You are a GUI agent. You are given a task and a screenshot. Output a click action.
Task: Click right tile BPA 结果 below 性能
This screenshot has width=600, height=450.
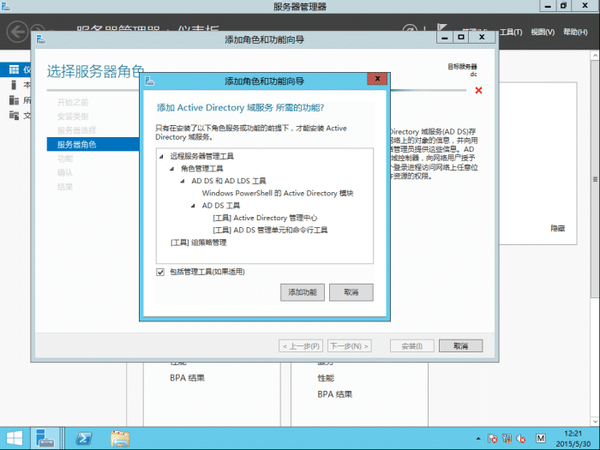334,395
